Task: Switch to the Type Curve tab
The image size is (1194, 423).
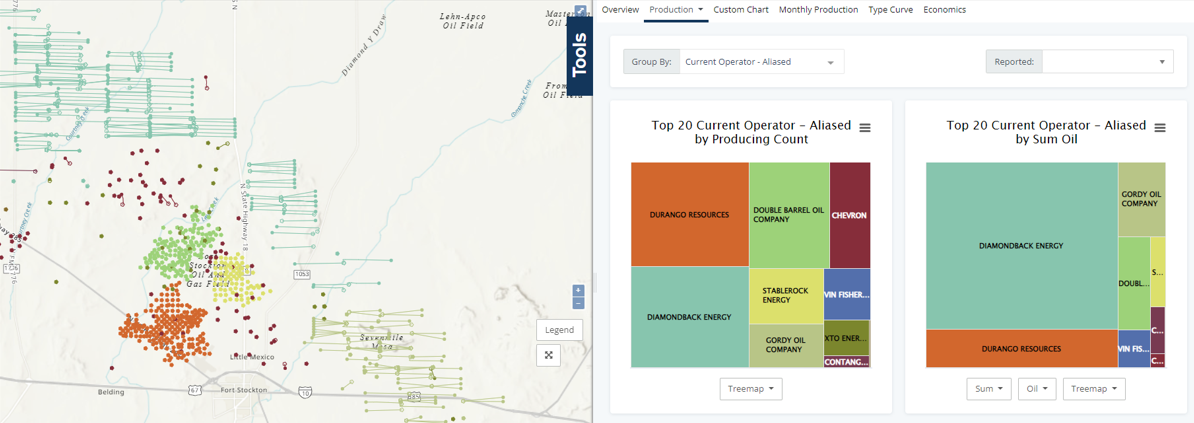Action: [x=891, y=10]
